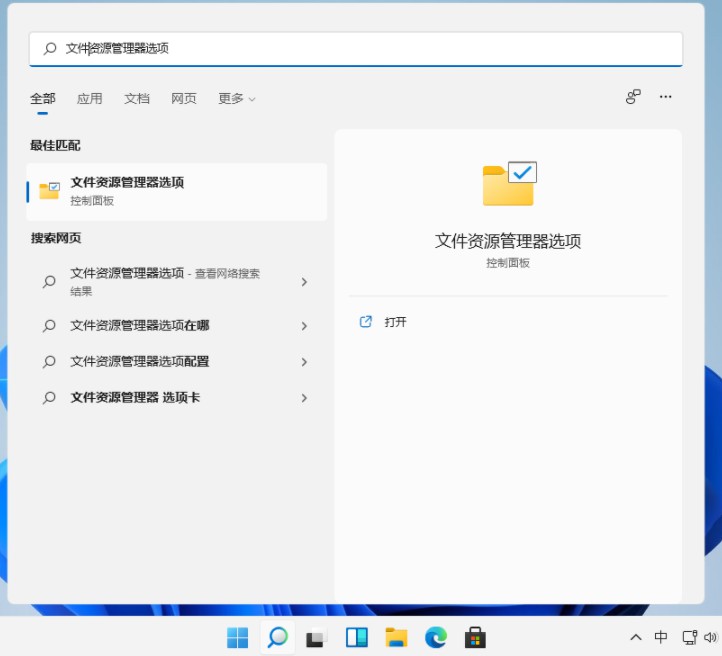Switch to the 文档 filter tab
722x656 pixels.
coord(137,99)
